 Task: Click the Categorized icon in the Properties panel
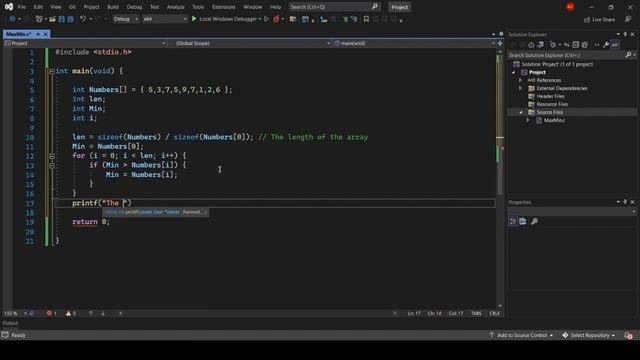[513, 221]
